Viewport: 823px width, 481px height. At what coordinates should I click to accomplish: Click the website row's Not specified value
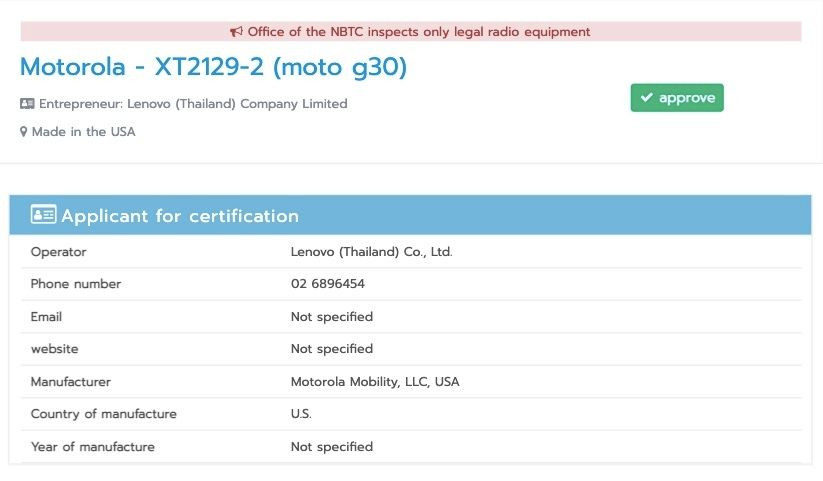pos(331,349)
